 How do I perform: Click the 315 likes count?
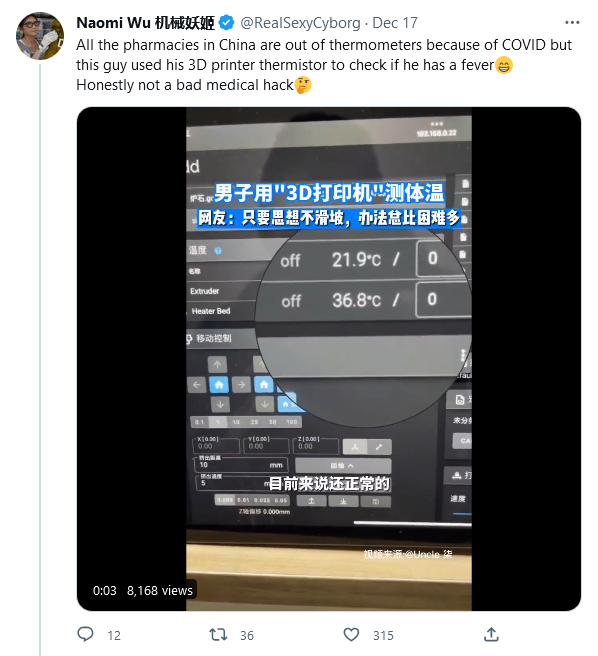click(x=383, y=636)
